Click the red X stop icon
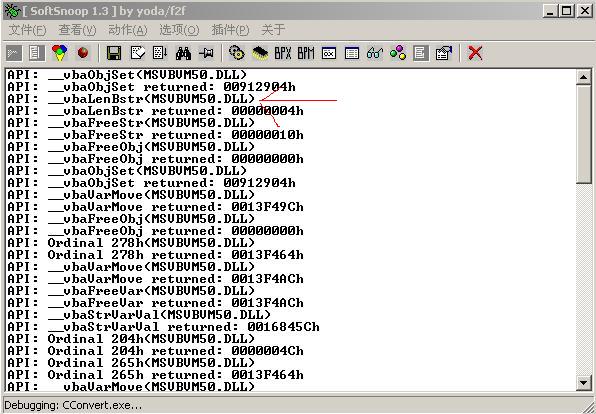596x414 pixels. tap(475, 53)
